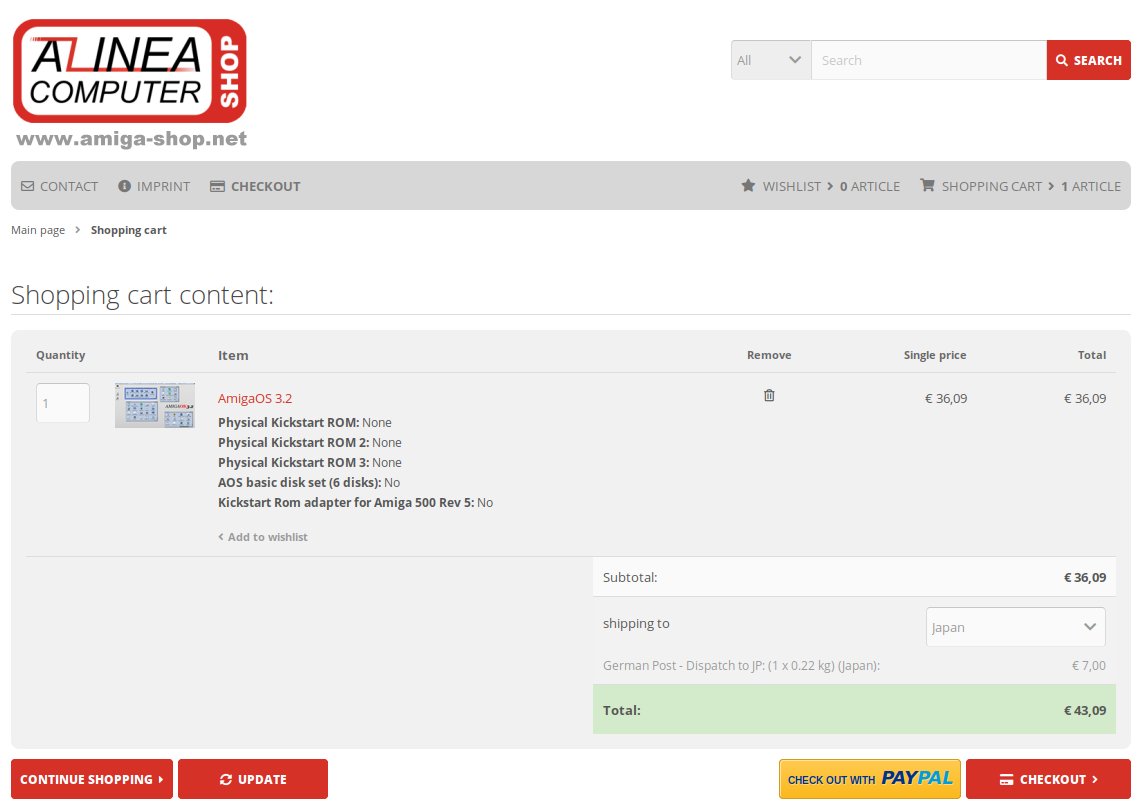Viewport: 1148px width, 803px height.
Task: Click the red SEARCH button
Action: click(x=1088, y=60)
